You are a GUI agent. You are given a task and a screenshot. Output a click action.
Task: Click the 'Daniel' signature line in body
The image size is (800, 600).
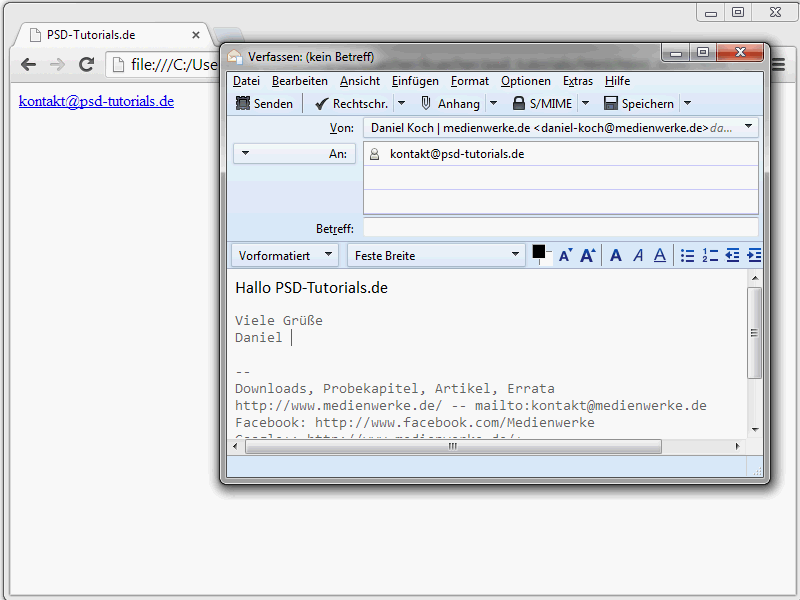pyautogui.click(x=259, y=337)
